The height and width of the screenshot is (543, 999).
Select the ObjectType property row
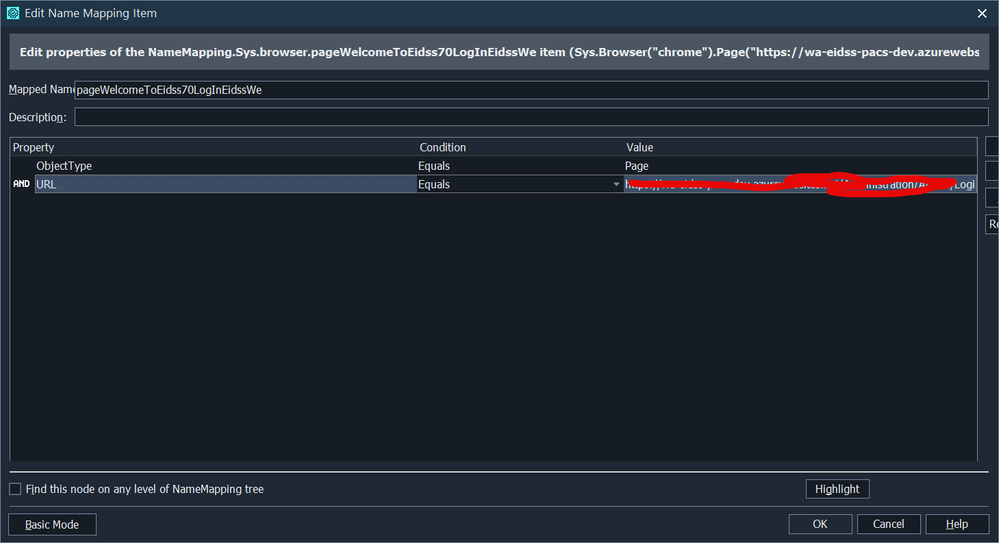[64, 166]
